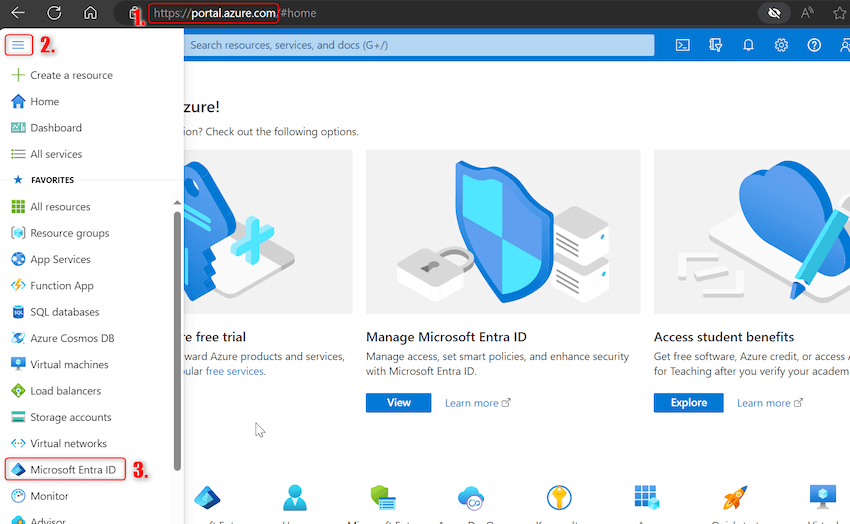This screenshot has height=524, width=850.
Task: Click the crossed-out eye tracking icon
Action: (x=774, y=12)
